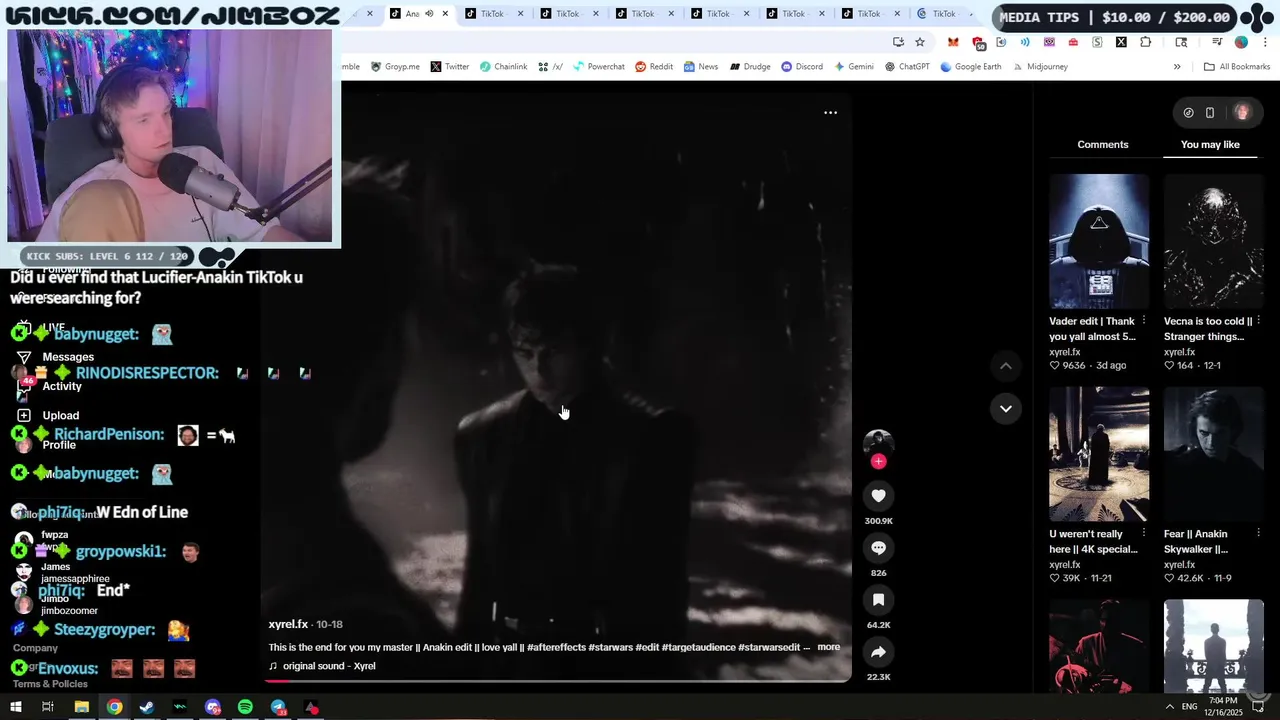Open the Twitter bookmark
Image resolution: width=1280 pixels, height=720 pixels.
coord(450,67)
